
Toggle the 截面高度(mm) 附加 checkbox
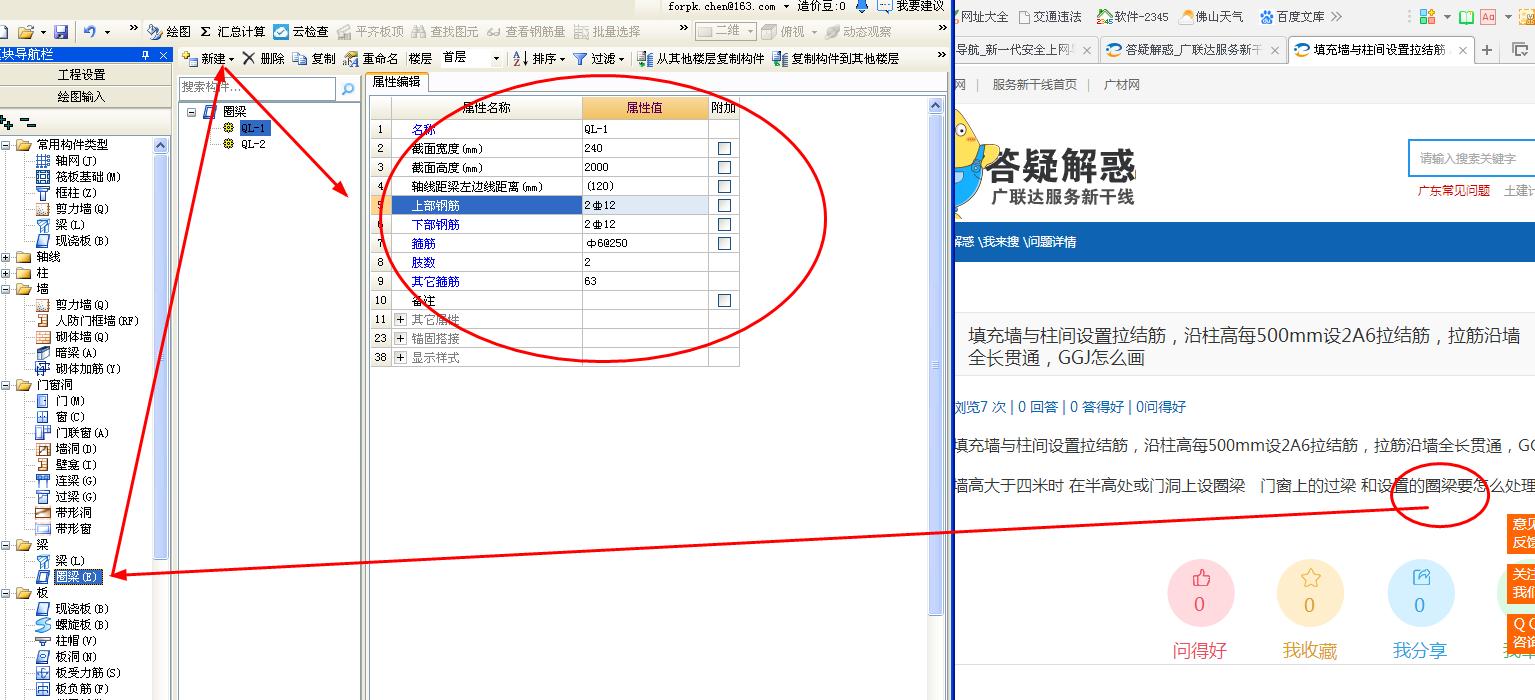(724, 167)
